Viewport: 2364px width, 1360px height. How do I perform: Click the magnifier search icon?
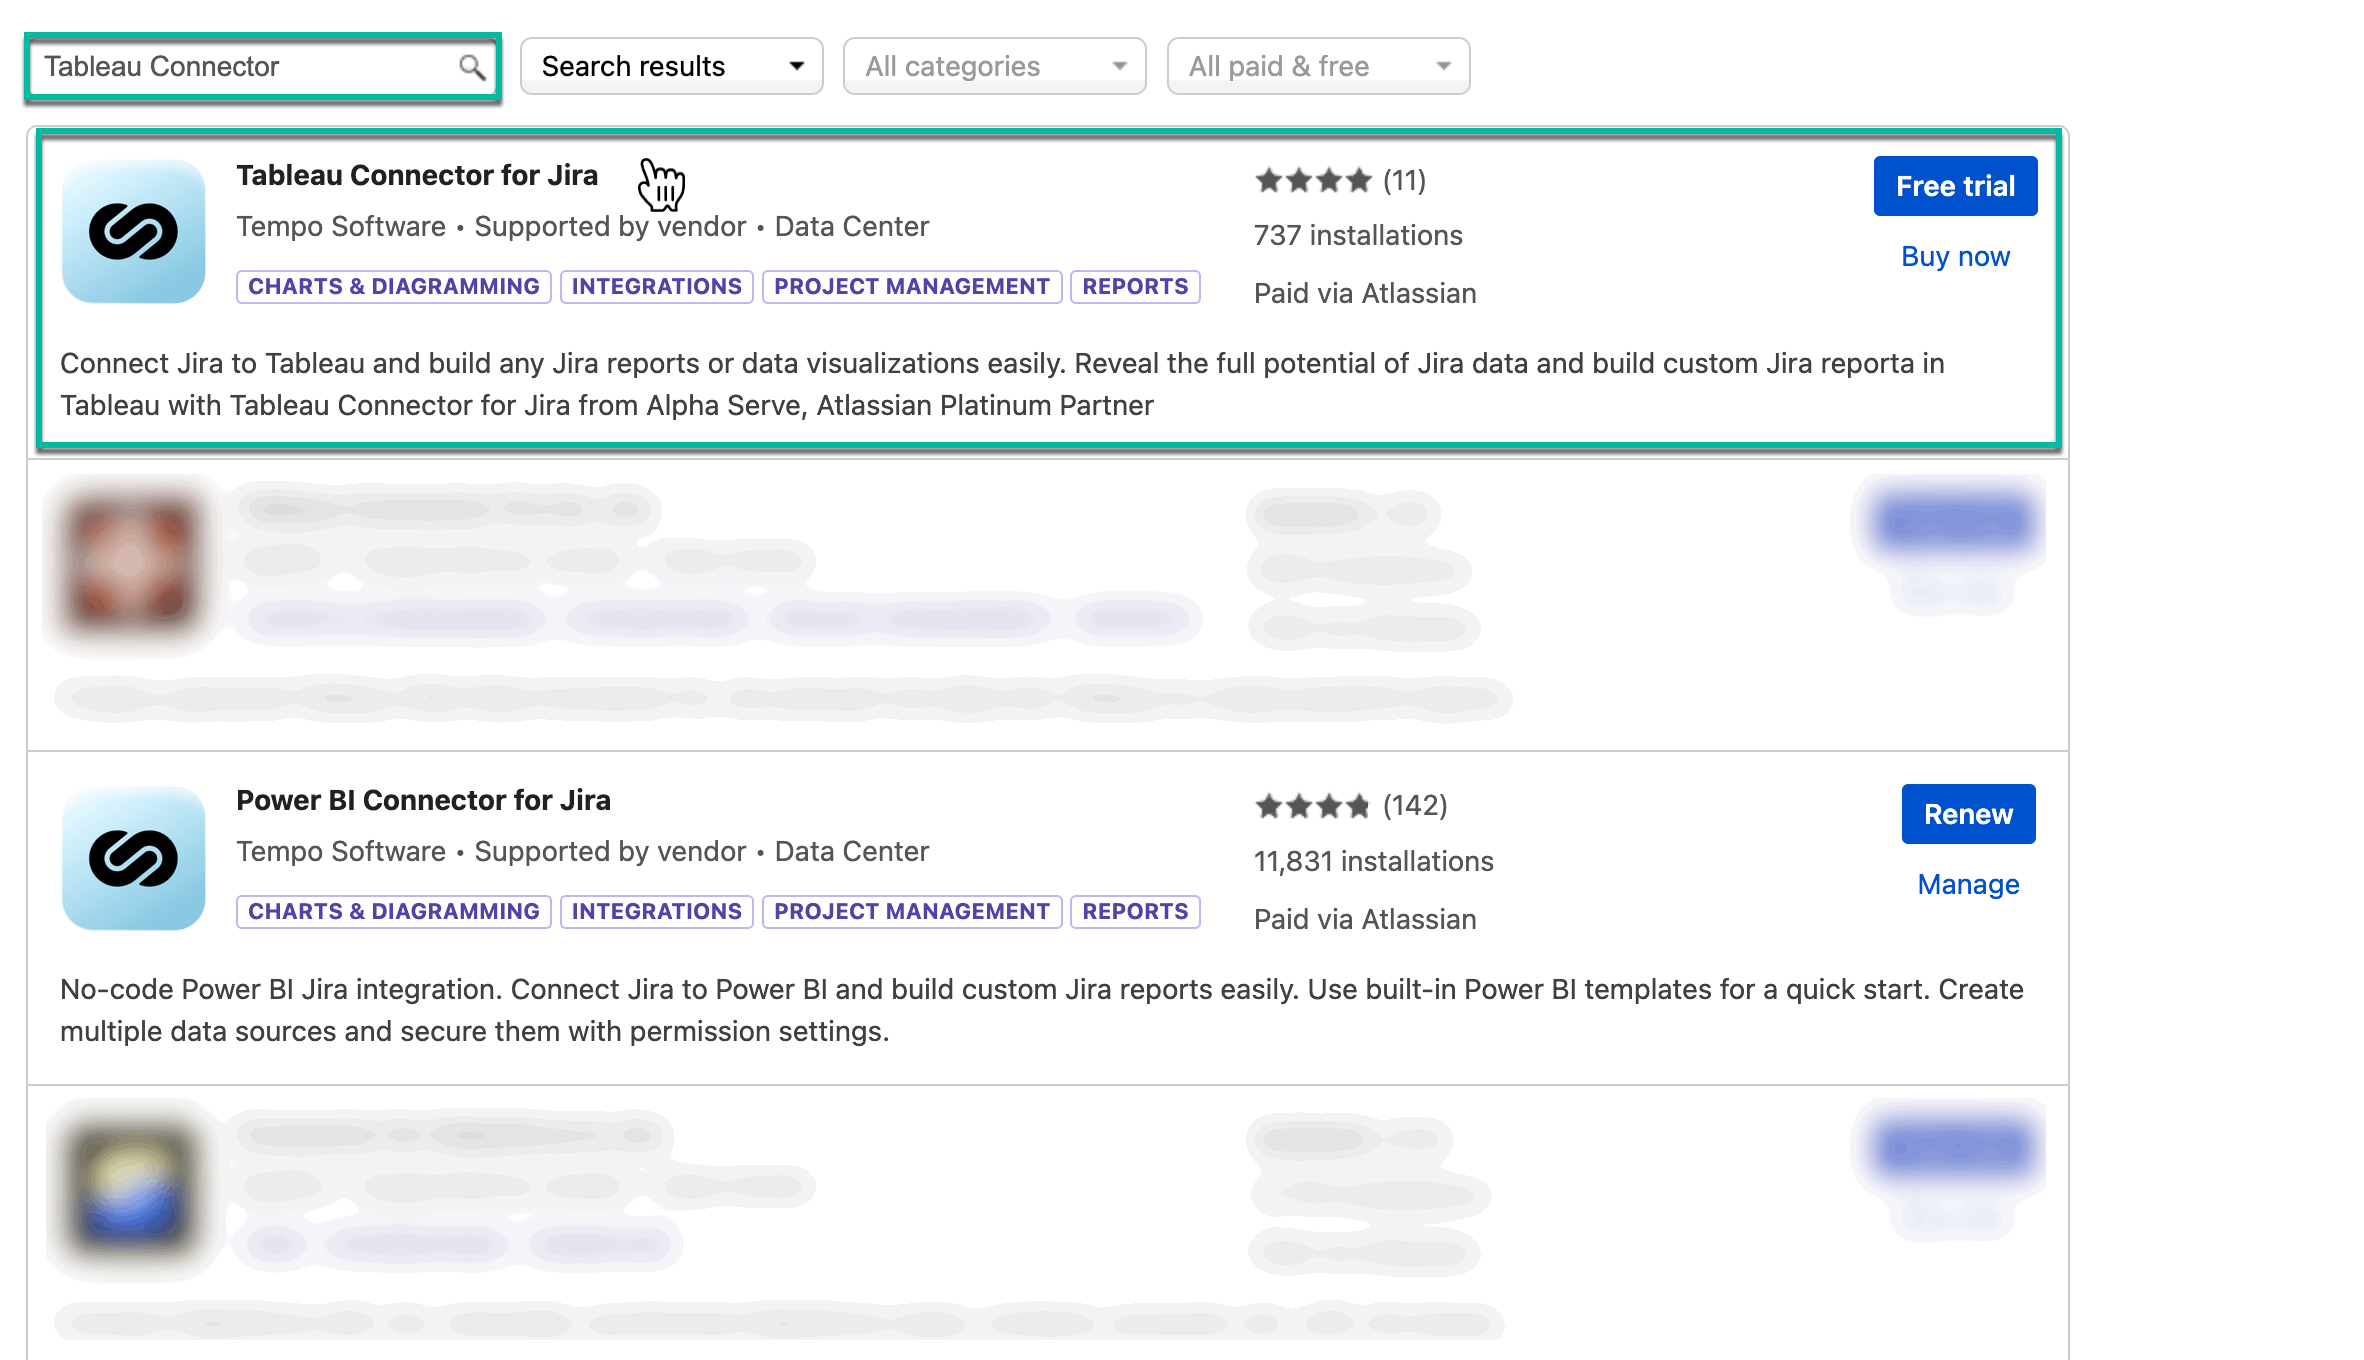coord(471,67)
